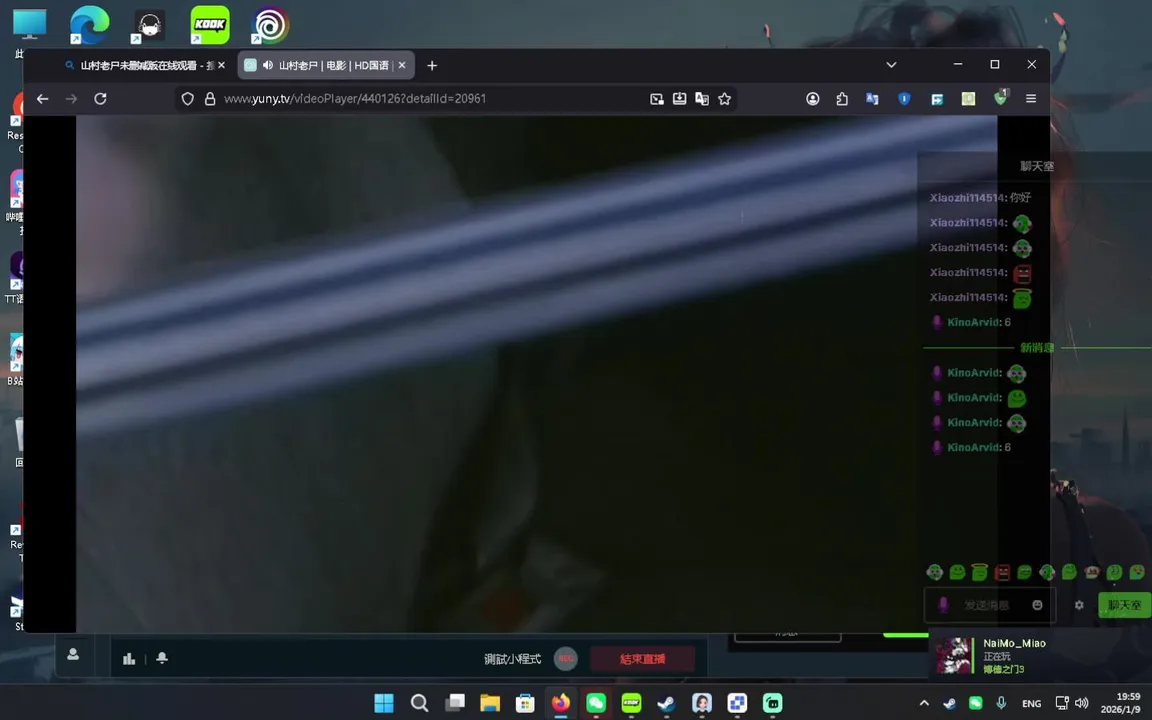This screenshot has width=1152, height=720.
Task: Open the shield tracking protection icon
Action: click(x=187, y=98)
